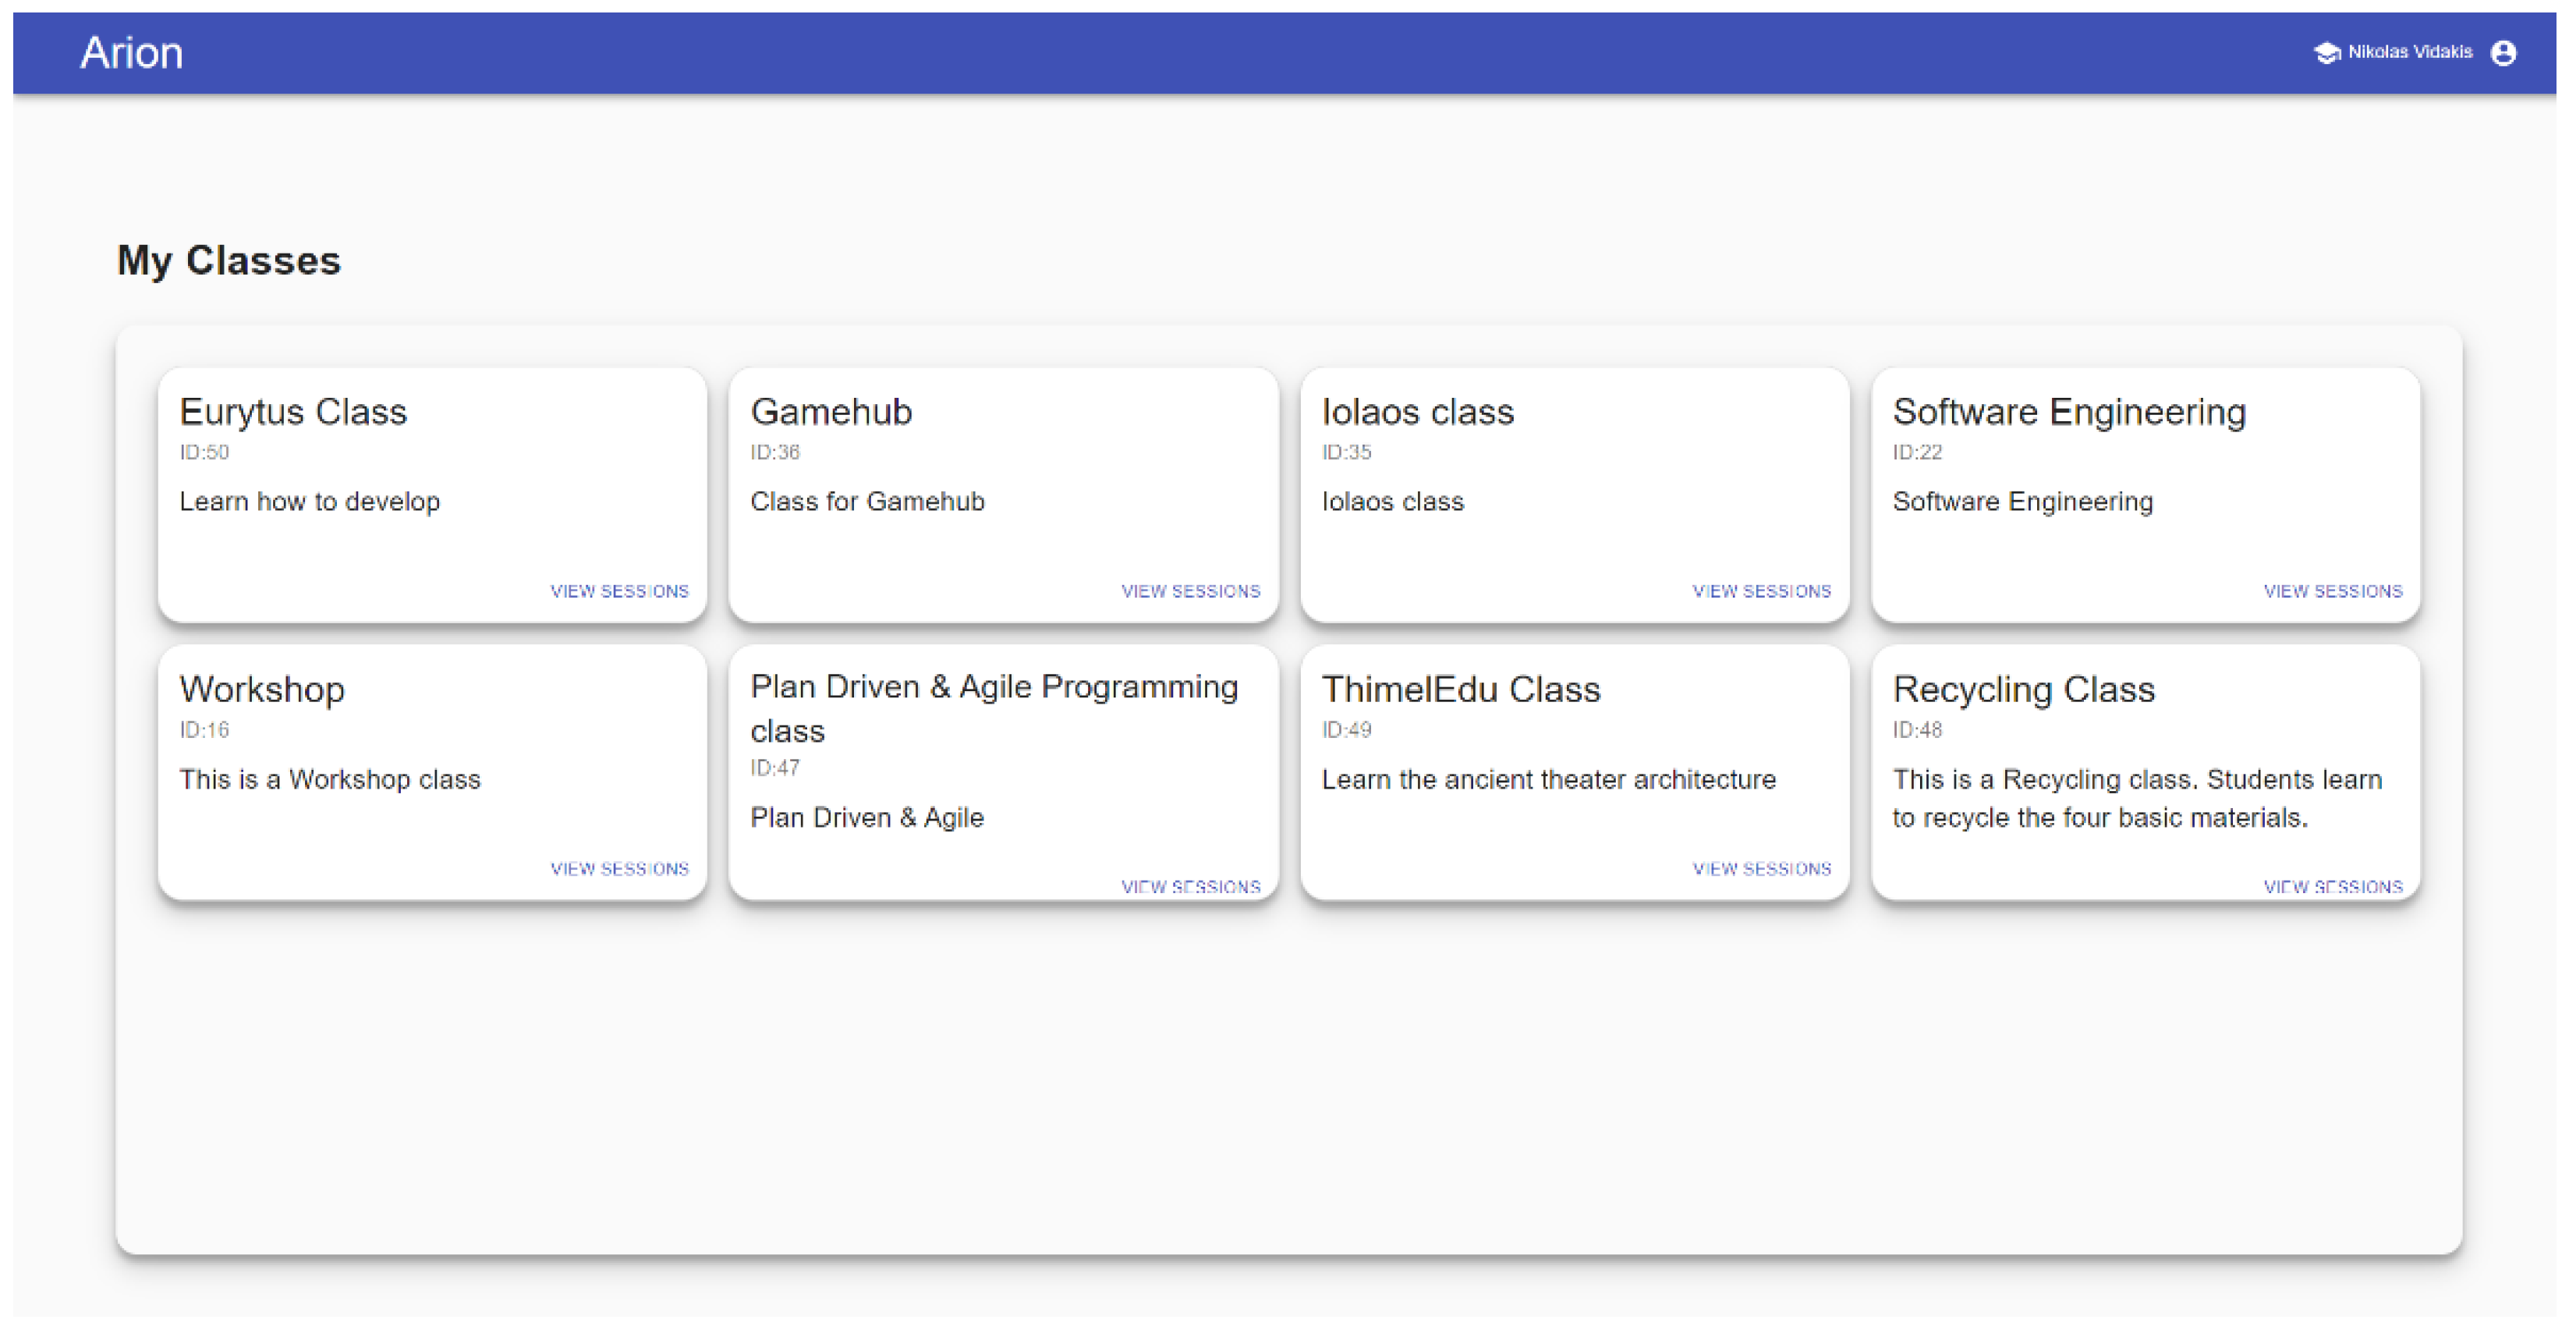The image size is (2576, 1337).
Task: View sessions for Iolaos class
Action: pos(1761,591)
